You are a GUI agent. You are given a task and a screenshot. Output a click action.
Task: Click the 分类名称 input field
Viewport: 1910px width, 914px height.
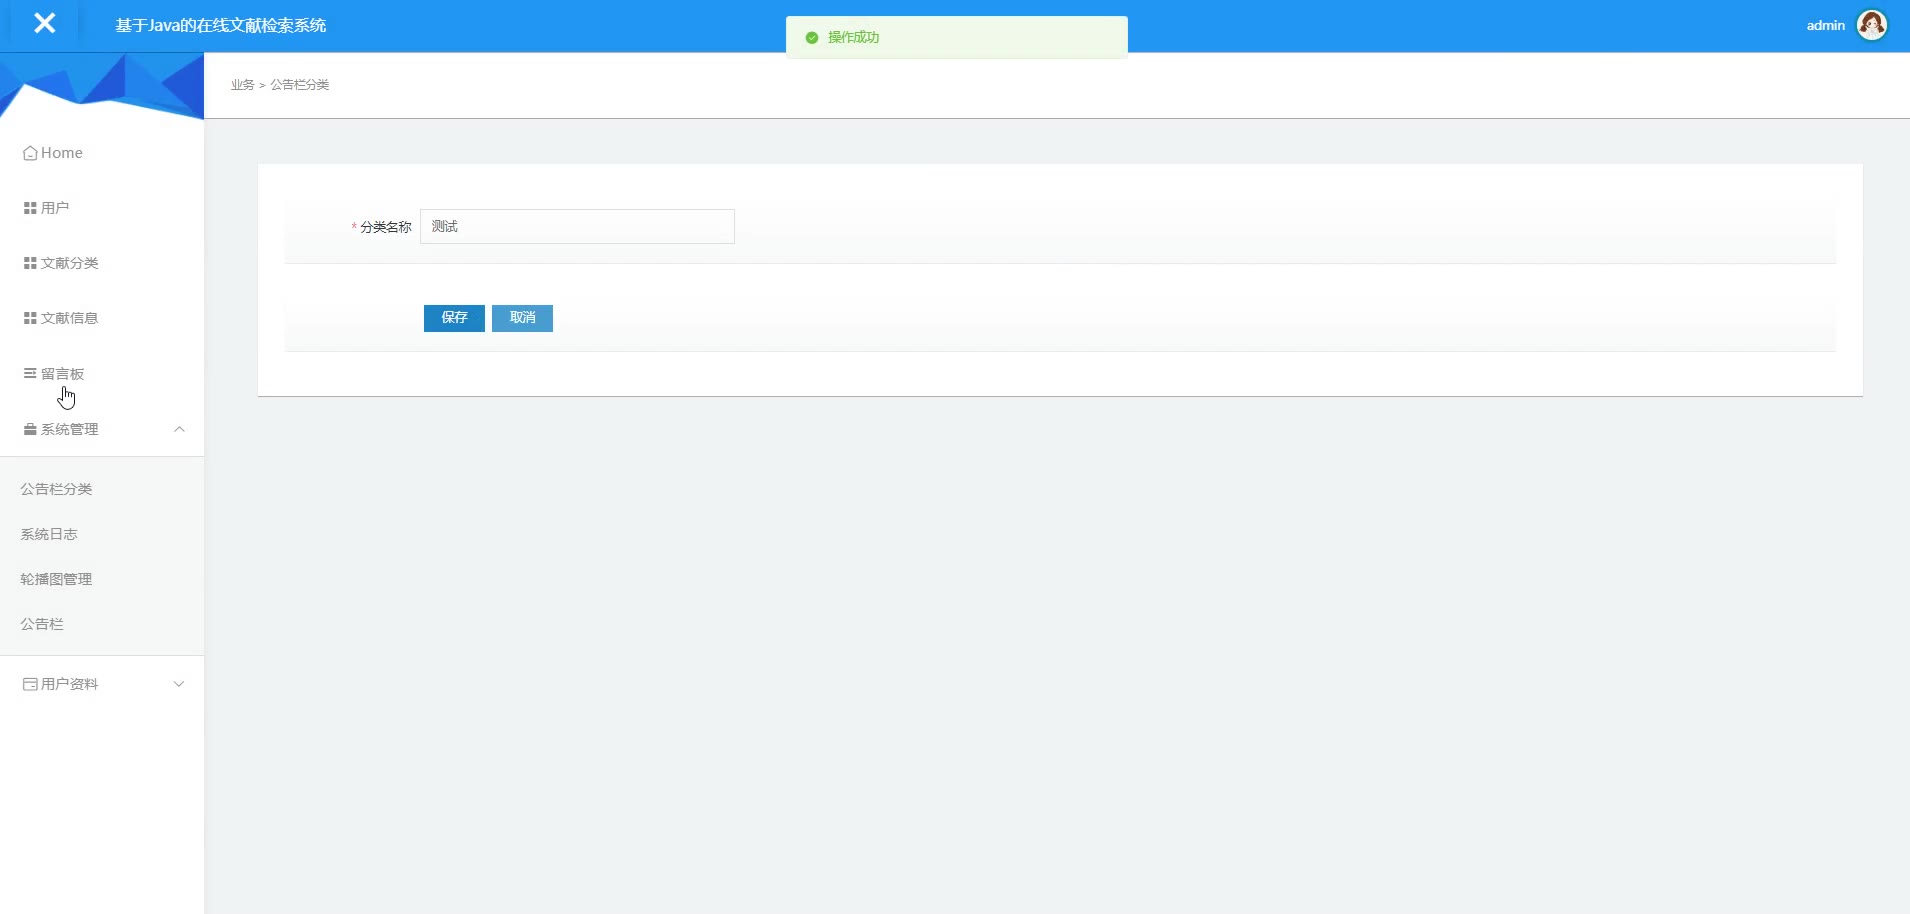577,227
